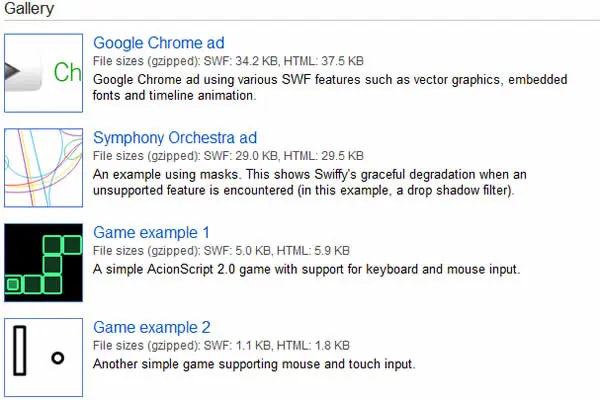Click the ActionScript 2.0 game description text
Image resolution: width=600 pixels, height=400 pixels.
pyautogui.click(x=307, y=269)
